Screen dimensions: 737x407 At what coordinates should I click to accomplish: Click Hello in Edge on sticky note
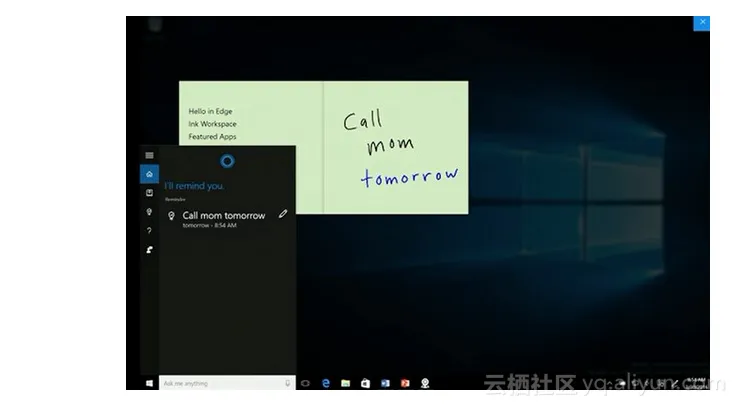210,111
